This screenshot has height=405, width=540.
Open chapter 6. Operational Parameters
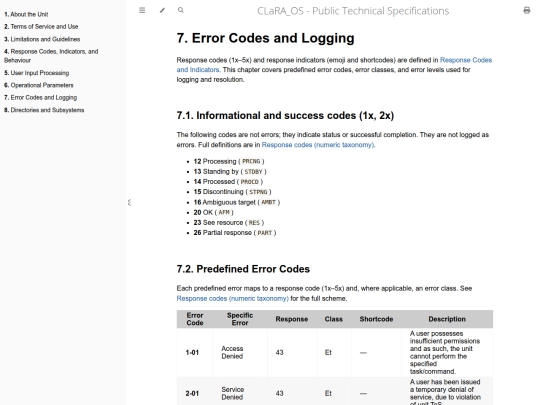(x=39, y=85)
